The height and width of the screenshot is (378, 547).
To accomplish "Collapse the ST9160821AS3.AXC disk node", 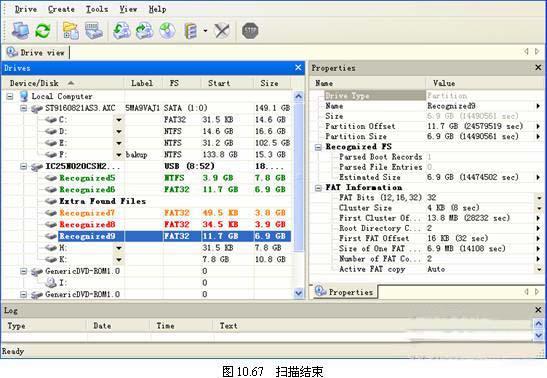I will coord(23,108).
